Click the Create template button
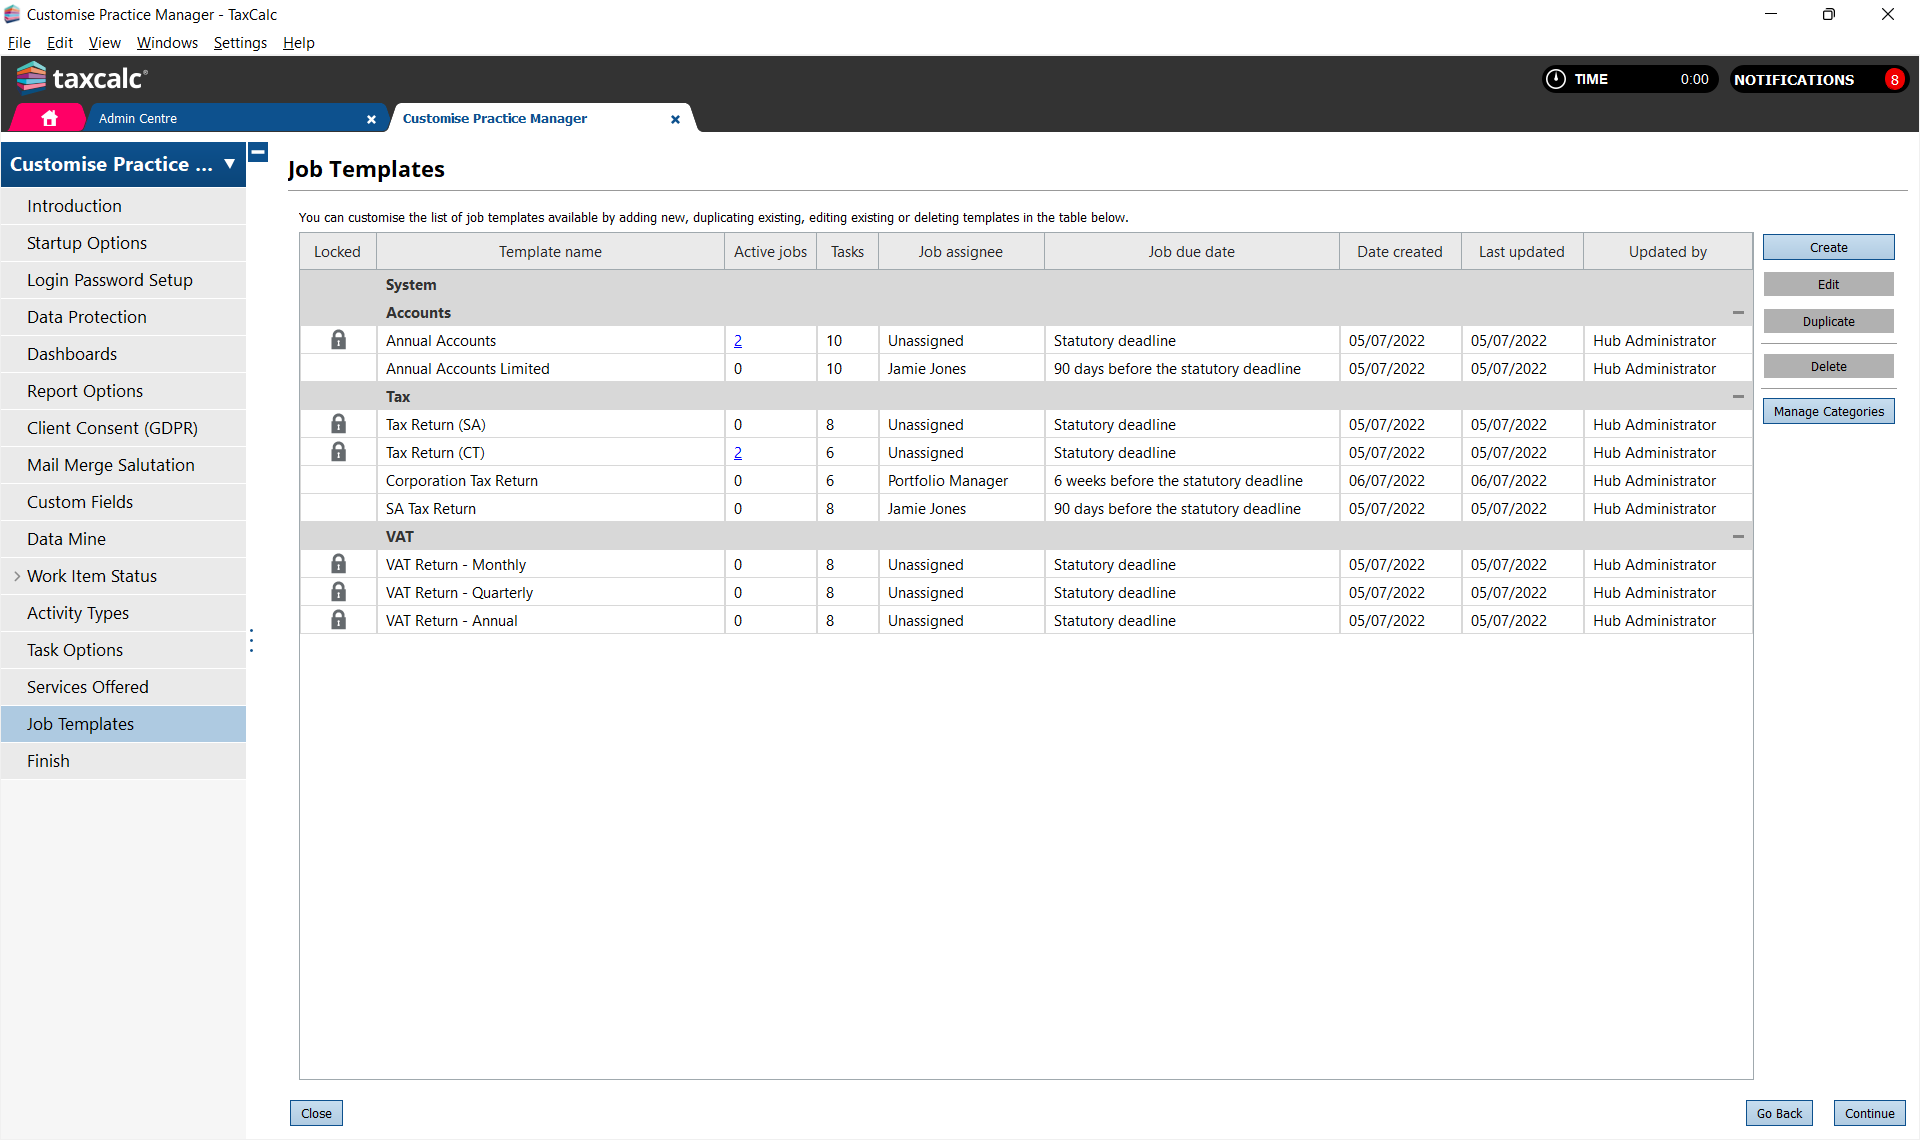 pos(1827,247)
